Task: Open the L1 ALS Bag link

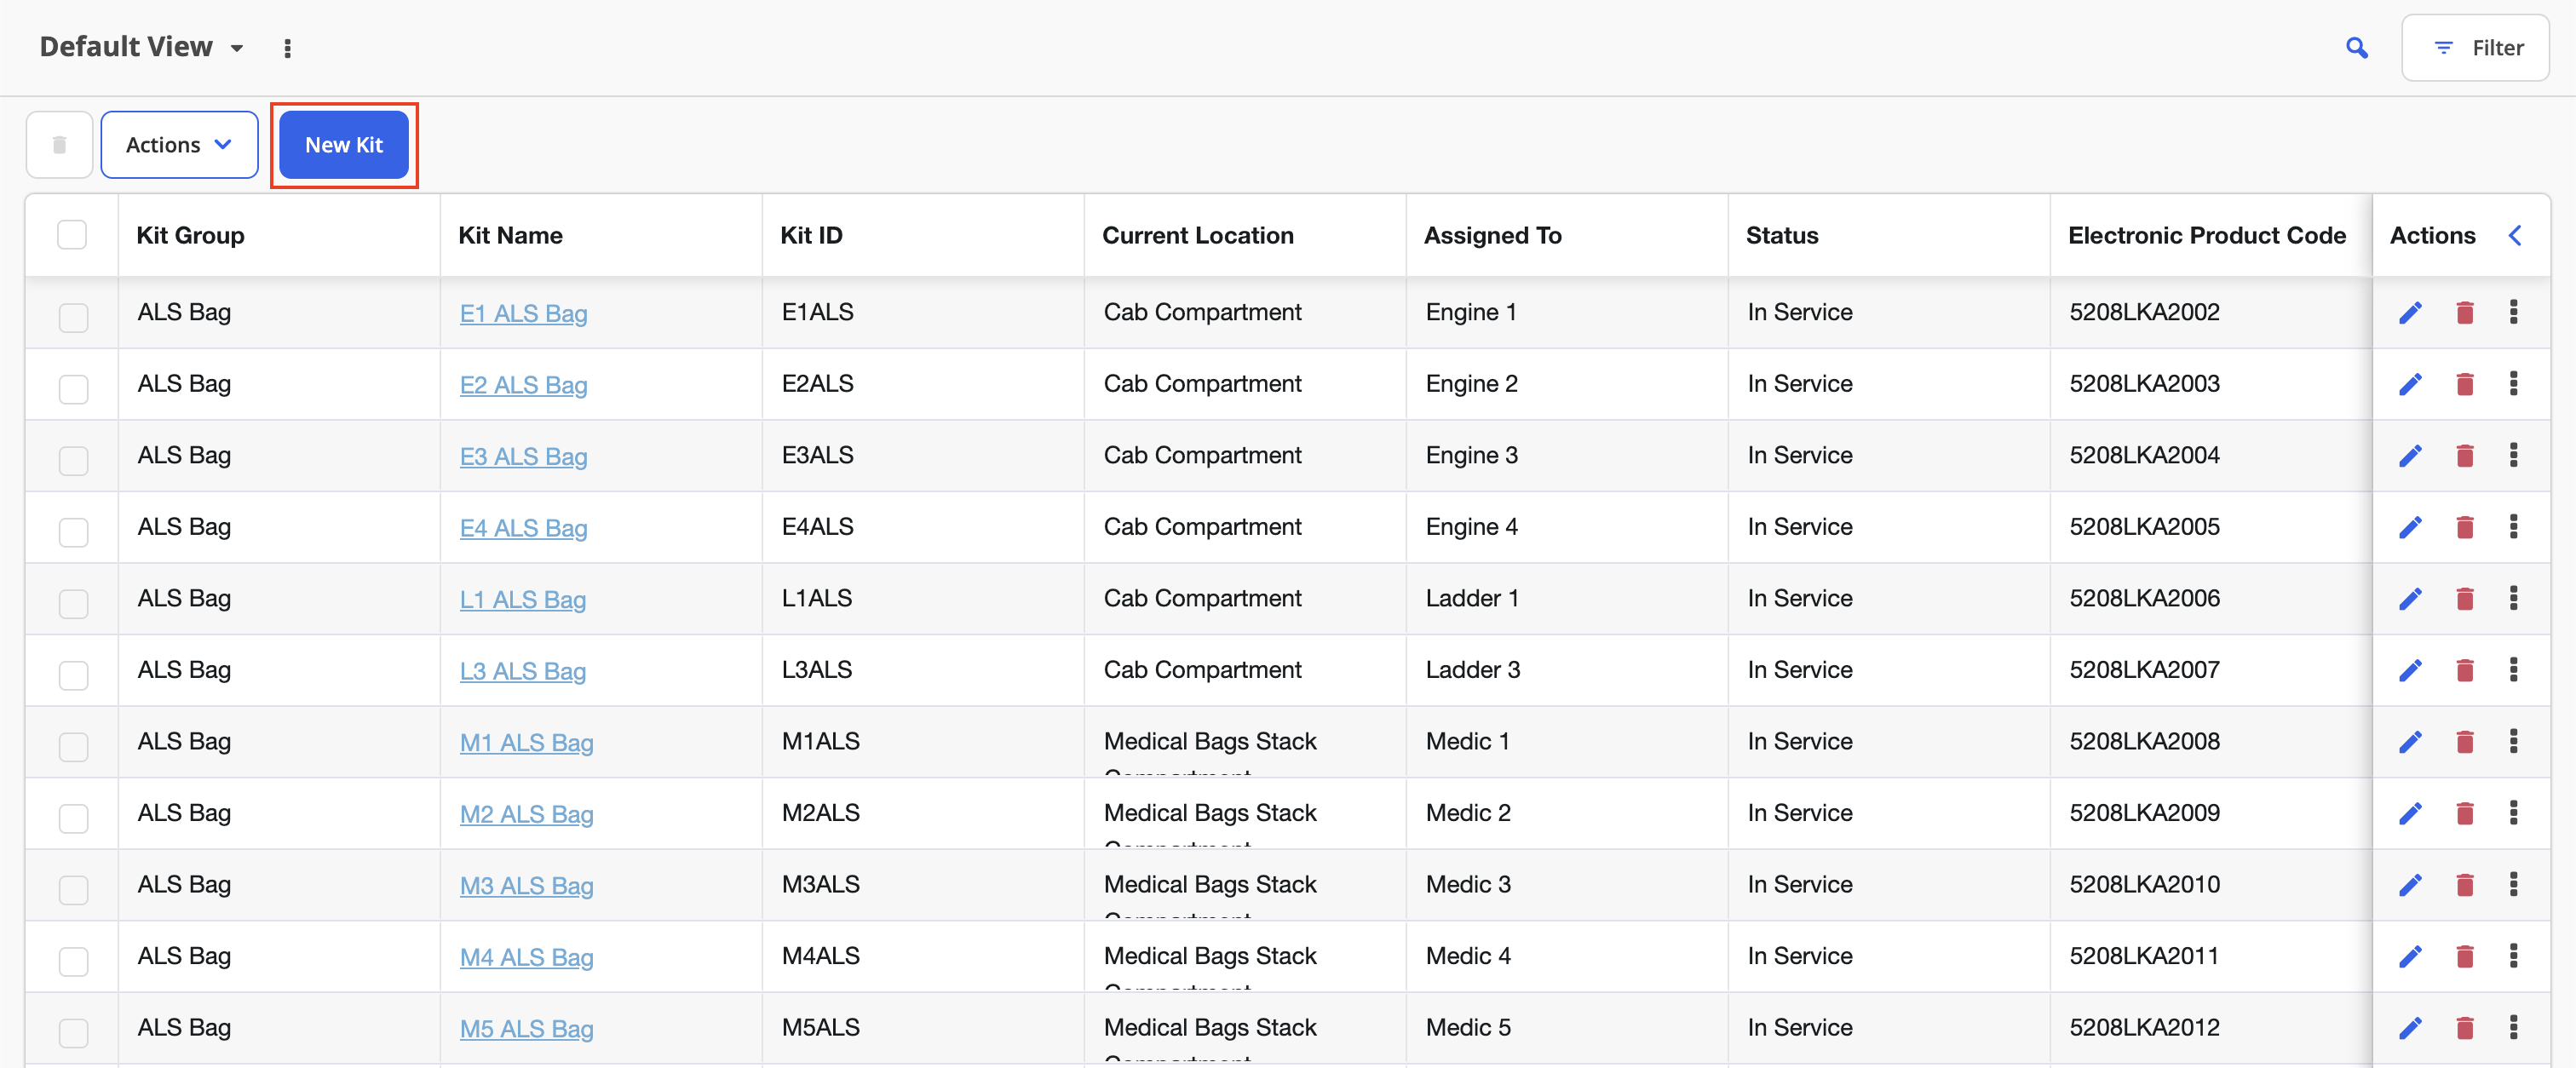Action: 522,600
